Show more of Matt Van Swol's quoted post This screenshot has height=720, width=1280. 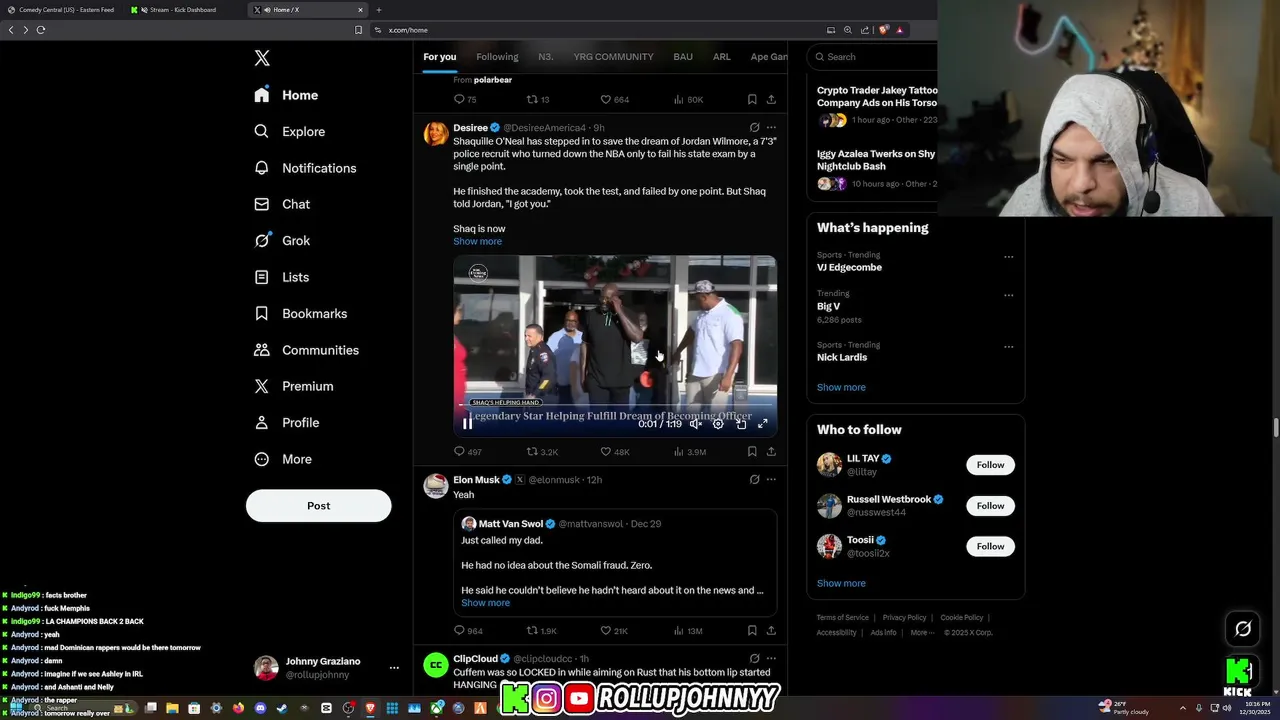coord(485,603)
